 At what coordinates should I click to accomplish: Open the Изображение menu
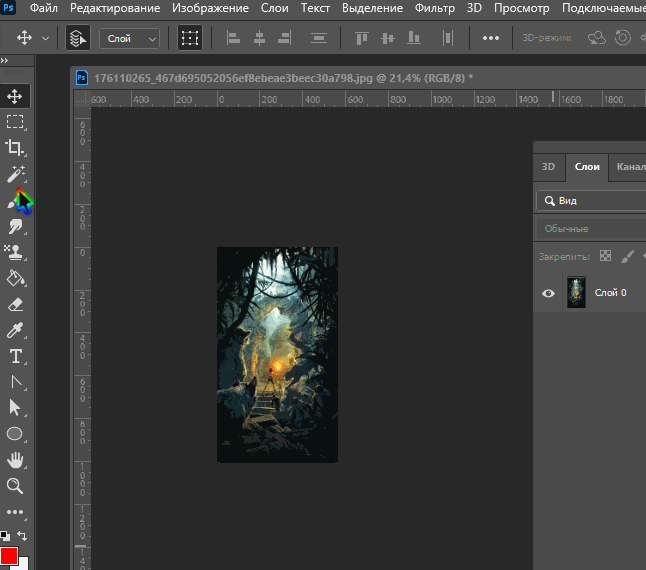[210, 8]
